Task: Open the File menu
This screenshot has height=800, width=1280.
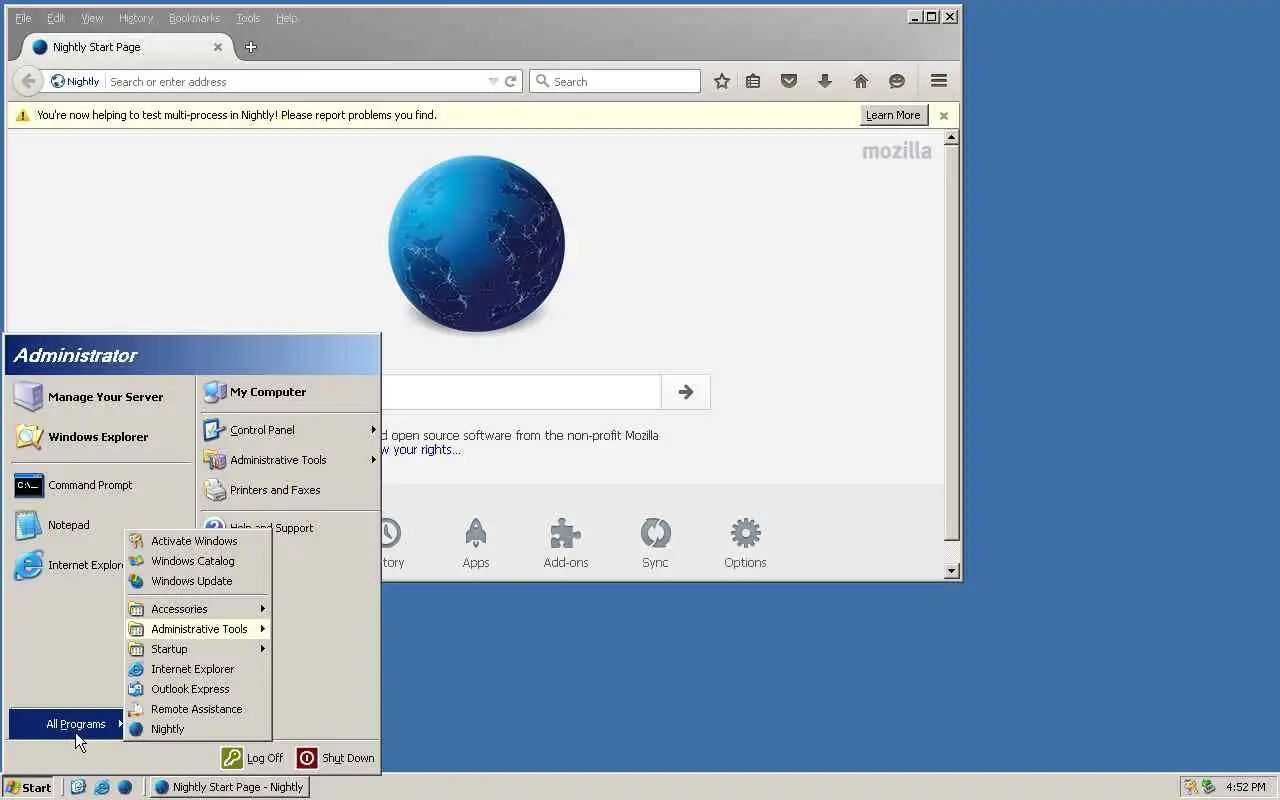Action: 23,18
